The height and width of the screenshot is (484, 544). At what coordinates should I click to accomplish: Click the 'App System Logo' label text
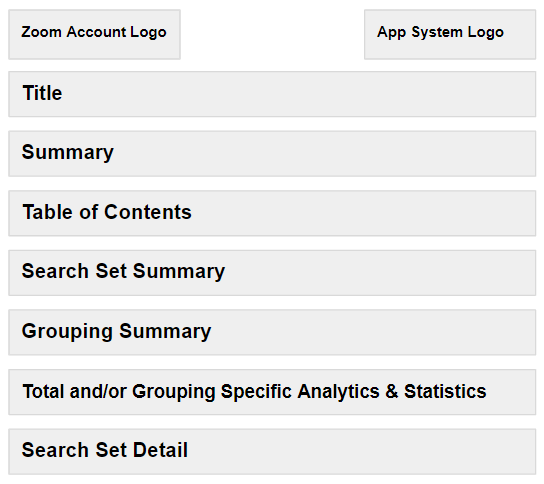click(x=440, y=32)
